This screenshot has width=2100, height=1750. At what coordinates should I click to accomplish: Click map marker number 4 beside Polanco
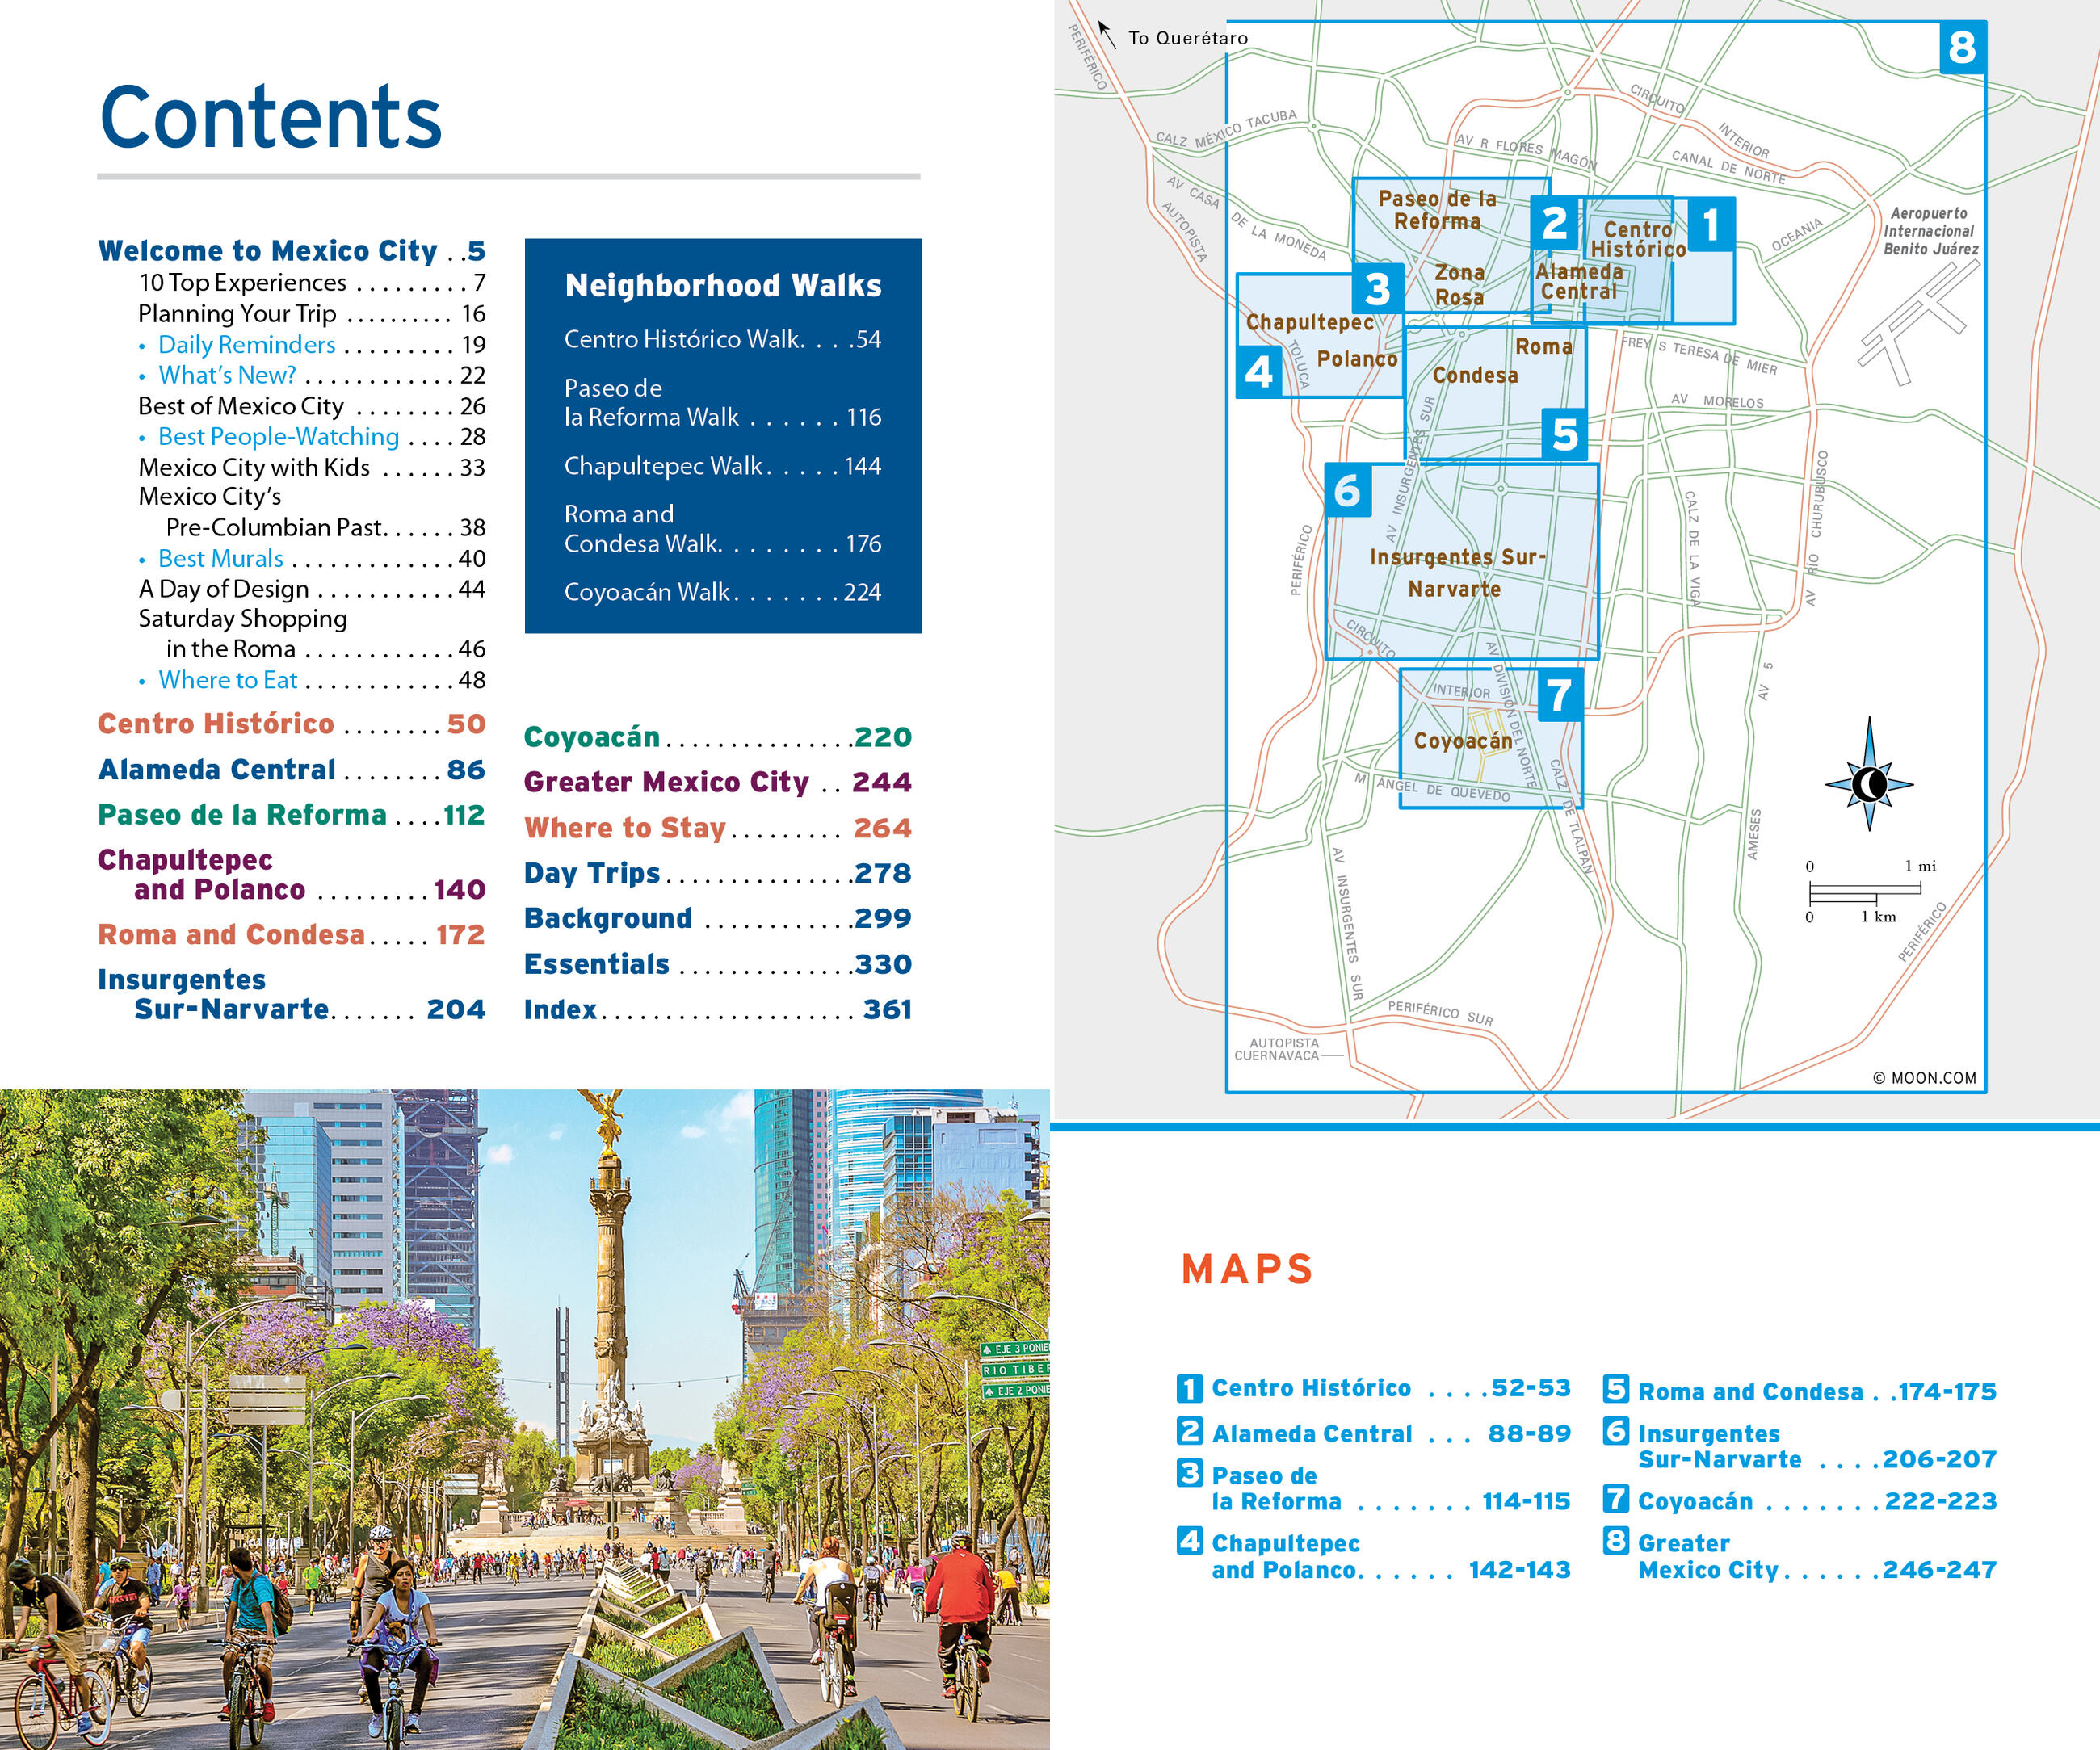[x=1259, y=372]
